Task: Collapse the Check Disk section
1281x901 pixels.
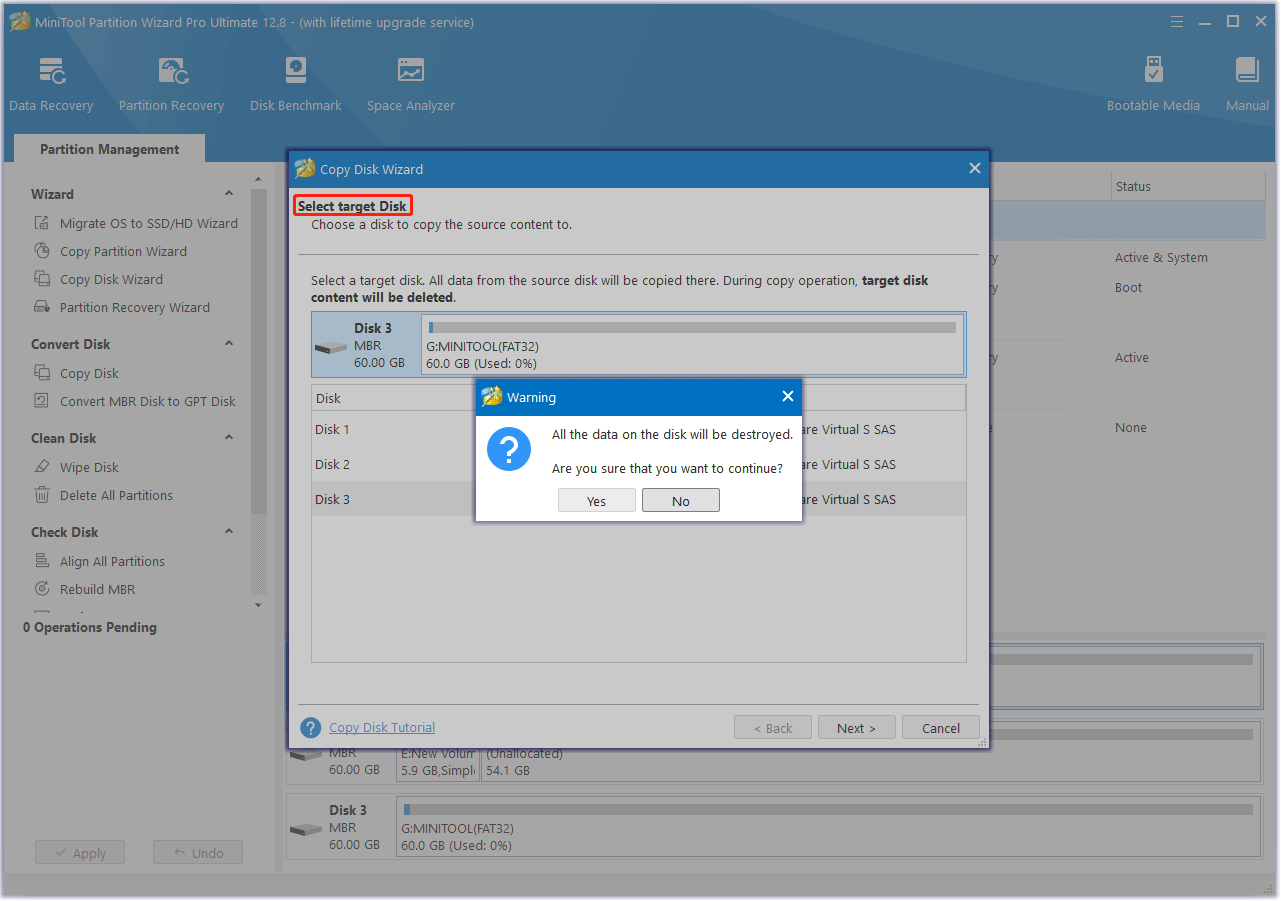Action: (x=228, y=532)
